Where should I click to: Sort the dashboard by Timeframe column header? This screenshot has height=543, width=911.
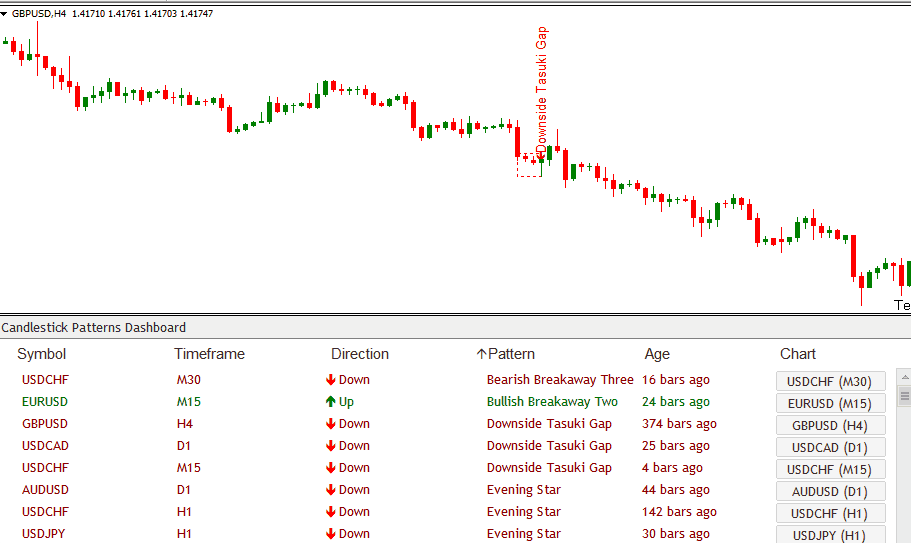[209, 354]
